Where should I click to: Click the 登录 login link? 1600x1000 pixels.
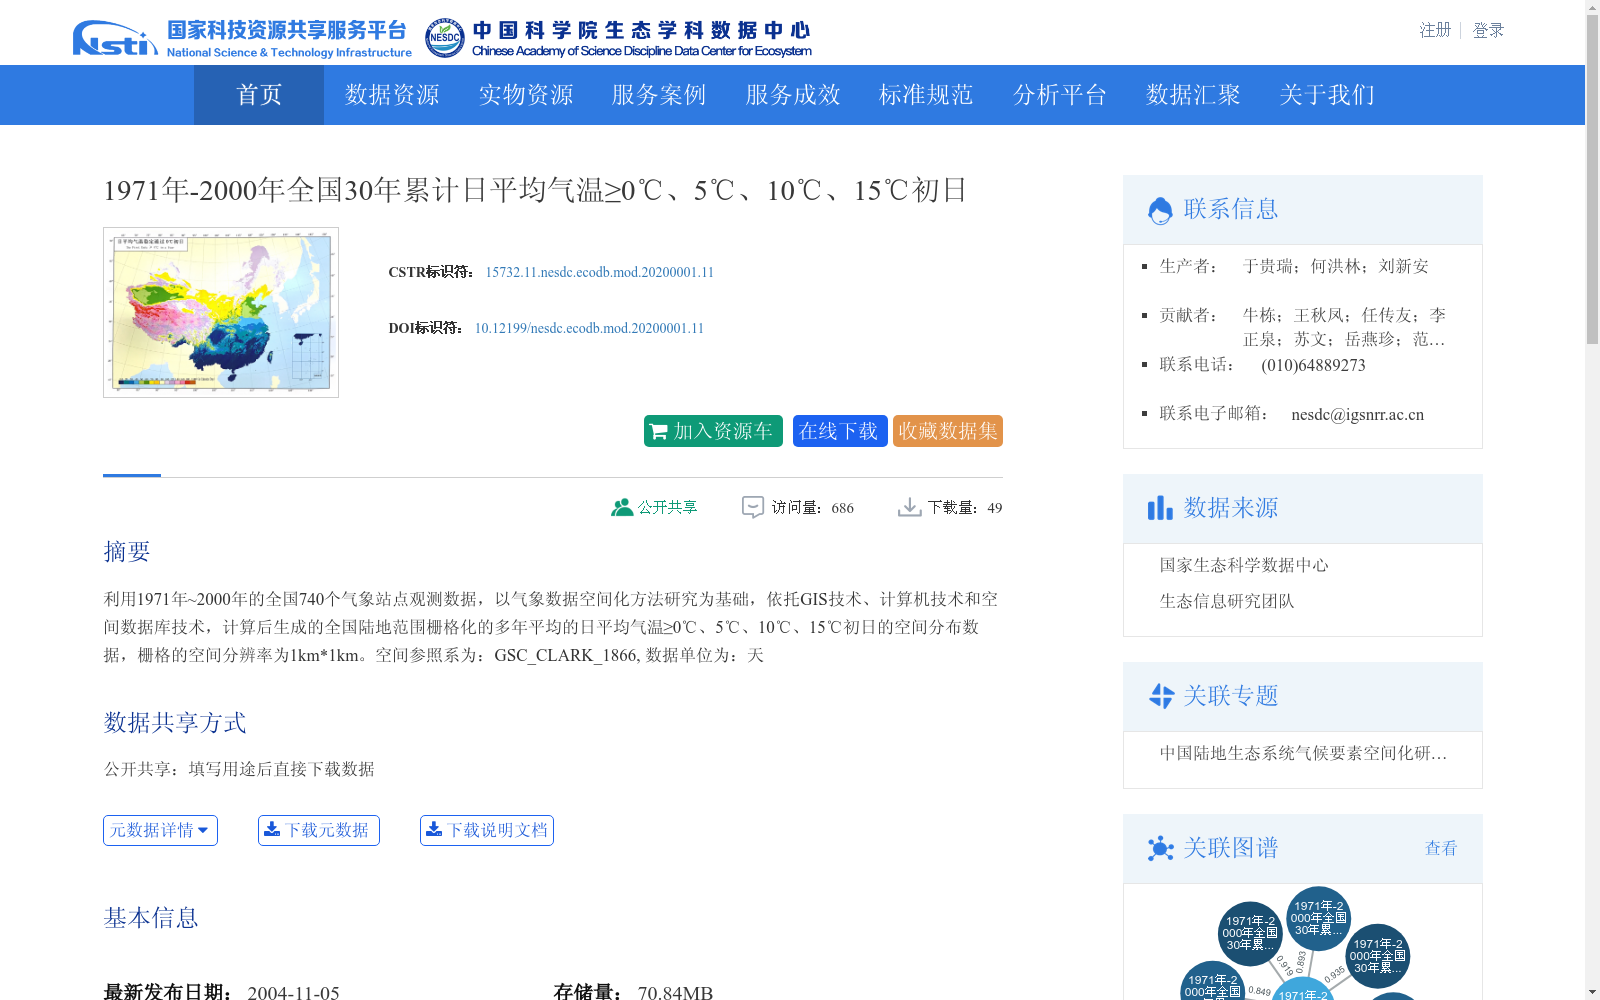point(1488,30)
